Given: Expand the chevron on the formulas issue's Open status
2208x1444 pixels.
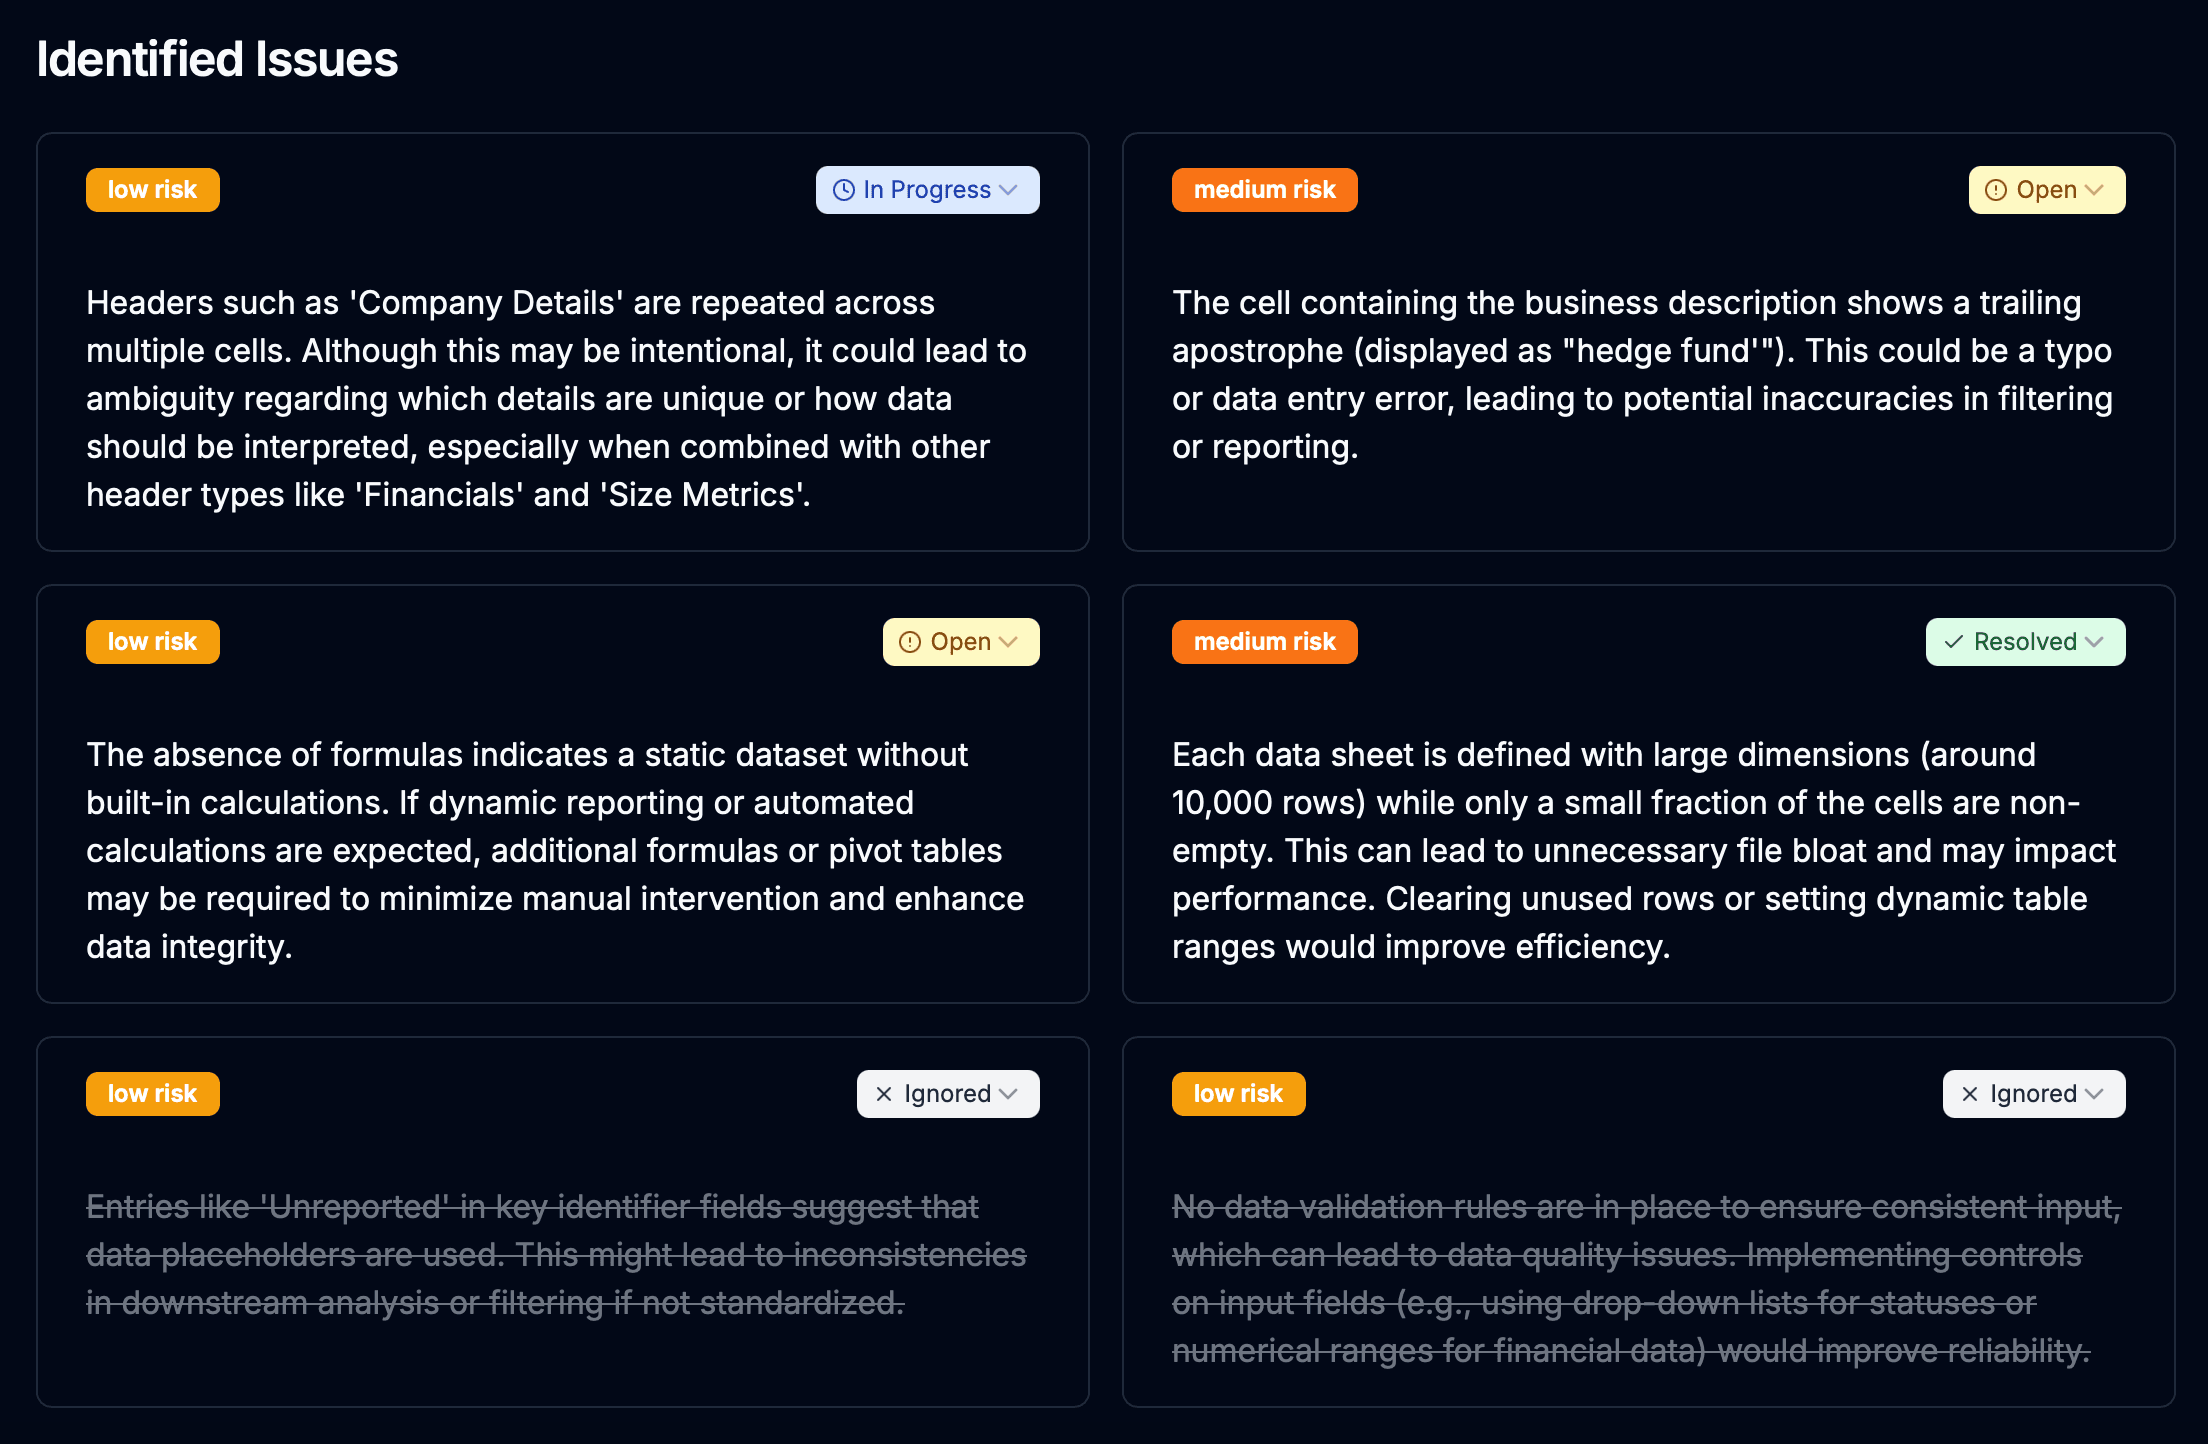Looking at the screenshot, I should click(x=1008, y=642).
